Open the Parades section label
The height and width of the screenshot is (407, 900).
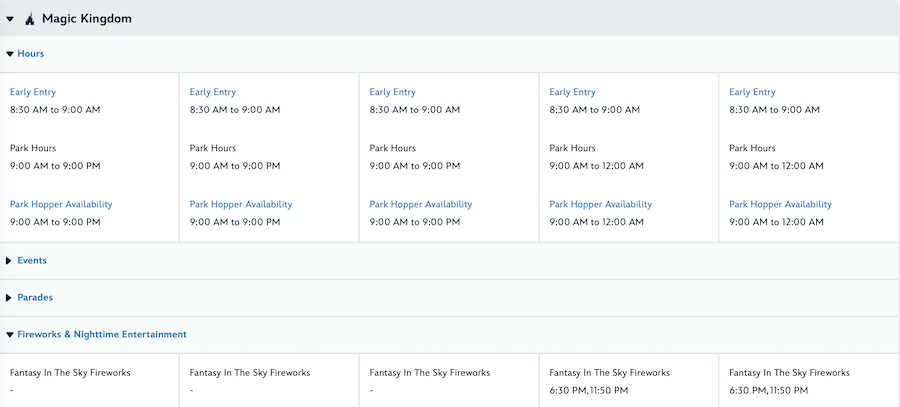tap(35, 298)
